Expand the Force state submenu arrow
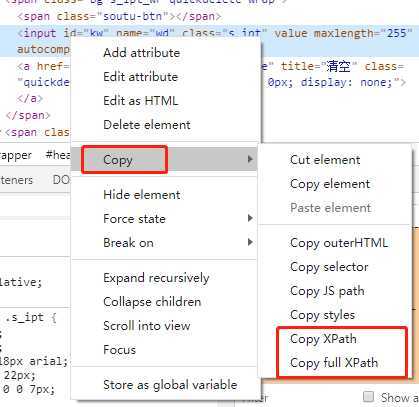Image resolution: width=419 pixels, height=407 pixels. pyautogui.click(x=250, y=218)
